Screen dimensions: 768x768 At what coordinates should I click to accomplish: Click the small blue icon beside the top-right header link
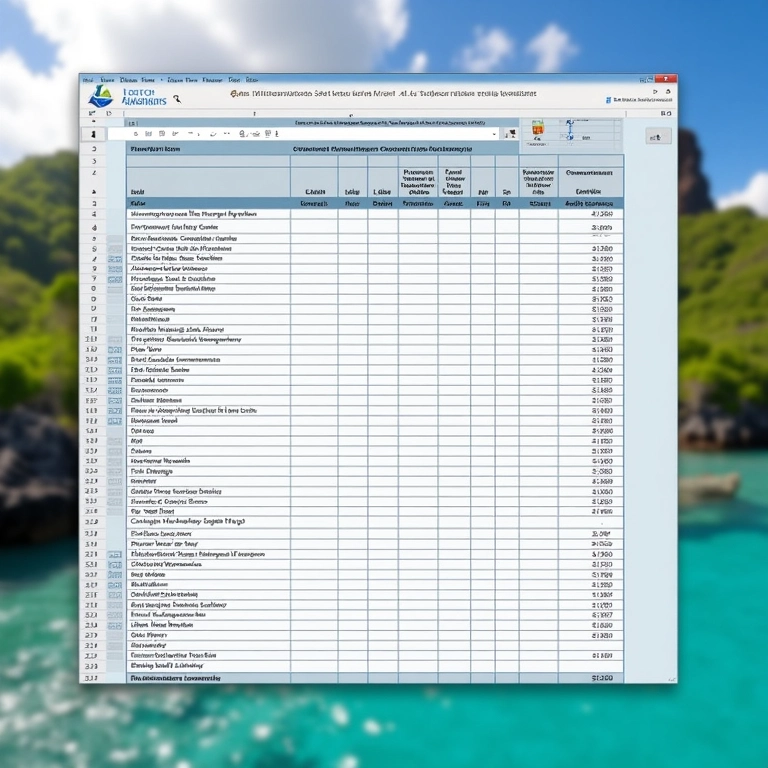point(608,100)
